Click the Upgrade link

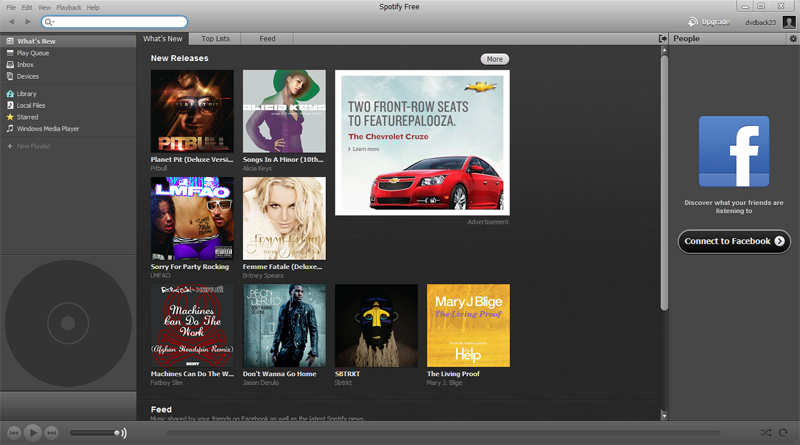(715, 22)
